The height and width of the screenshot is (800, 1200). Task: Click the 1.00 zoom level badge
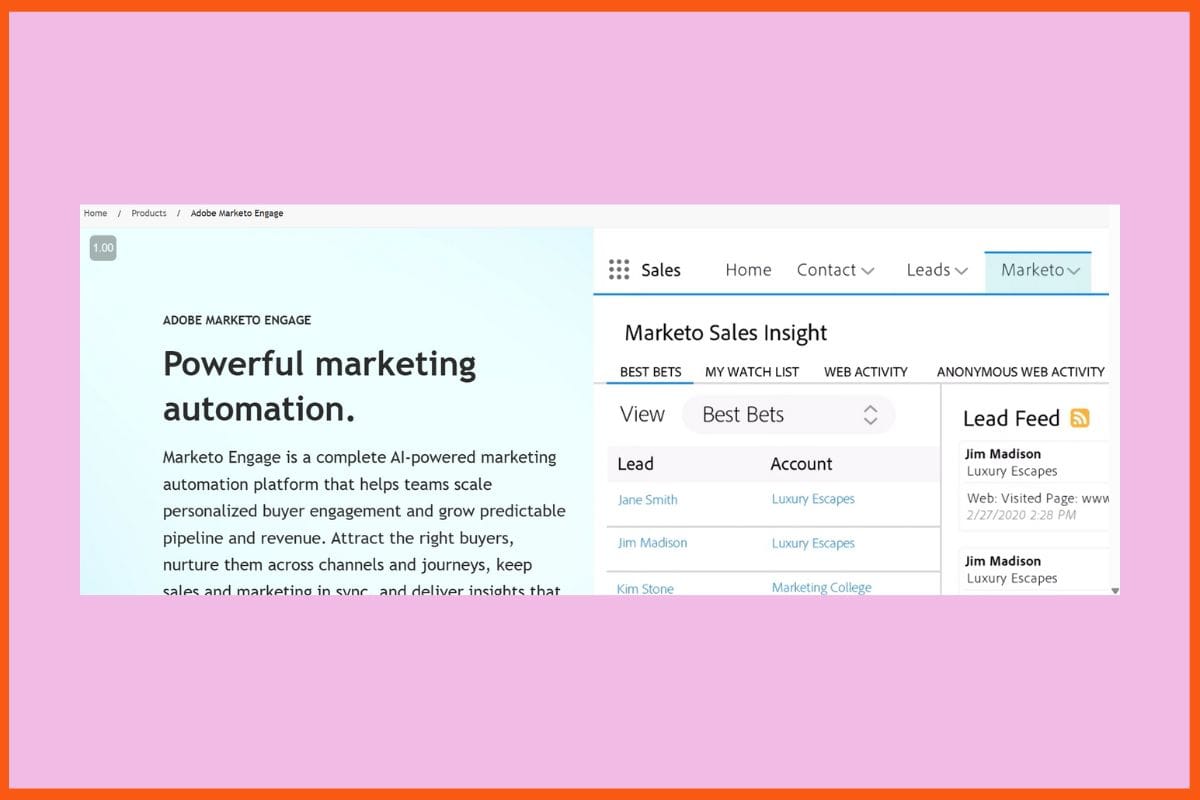coord(102,246)
